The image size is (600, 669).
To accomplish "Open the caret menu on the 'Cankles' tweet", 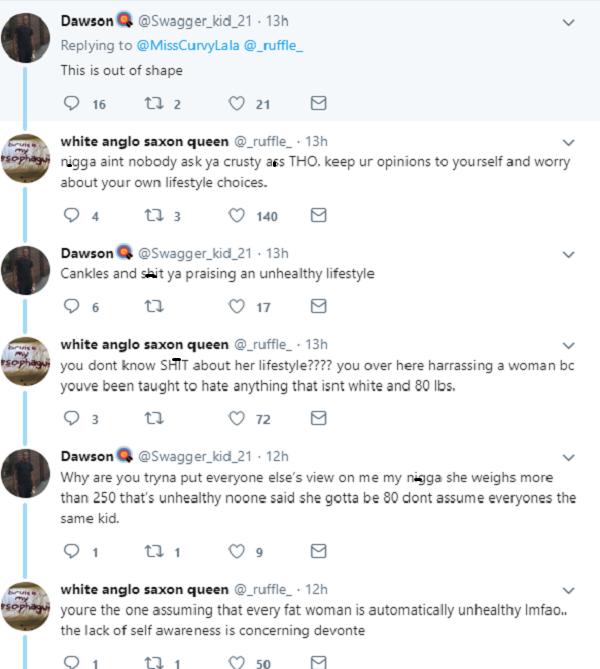I will coord(569,254).
